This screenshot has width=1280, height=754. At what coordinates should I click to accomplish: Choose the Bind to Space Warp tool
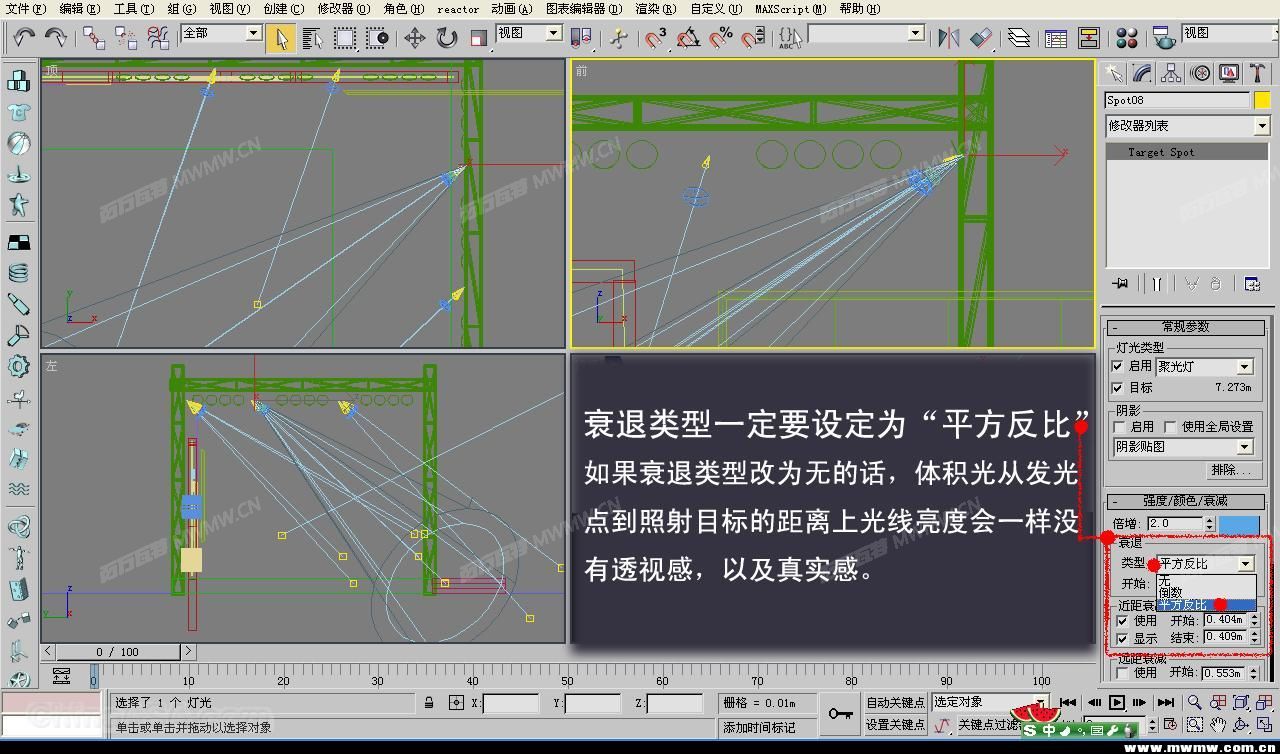click(158, 37)
